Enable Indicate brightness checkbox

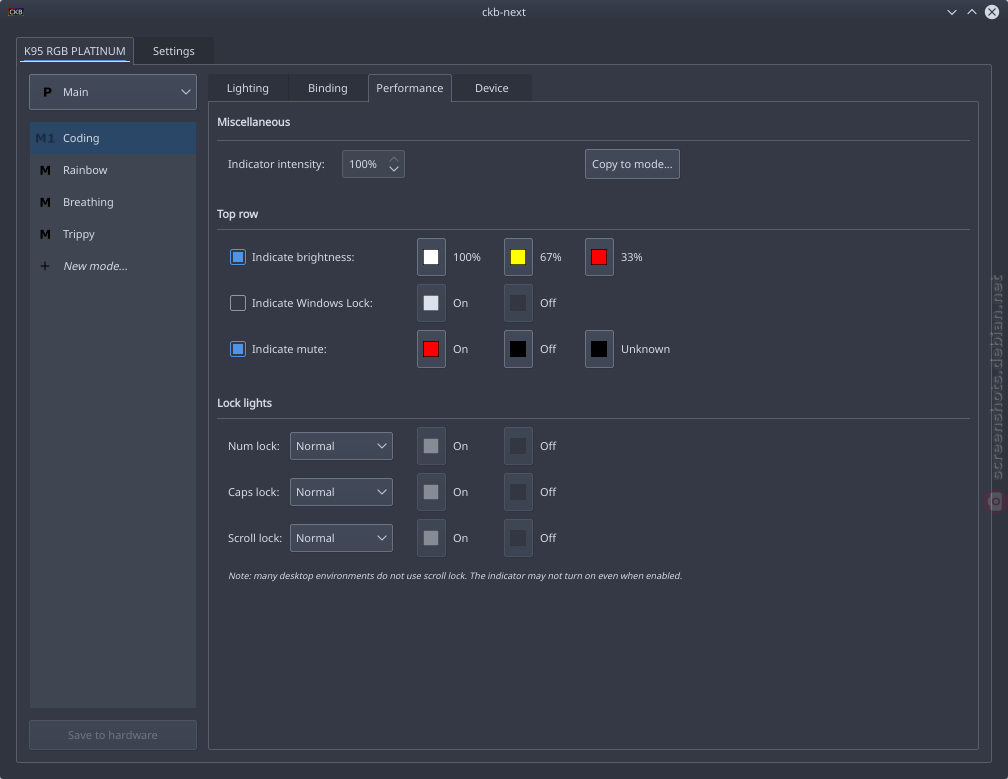pos(238,257)
